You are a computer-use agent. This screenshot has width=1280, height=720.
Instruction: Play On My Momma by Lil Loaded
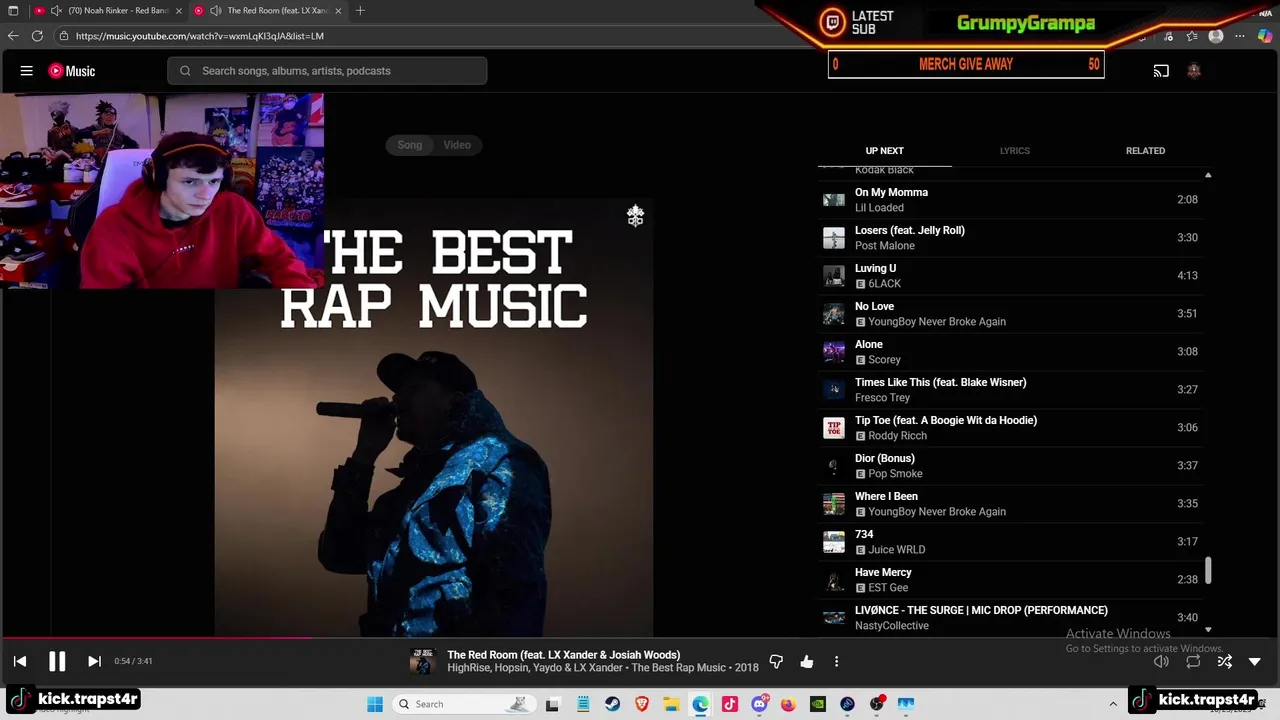pos(1010,200)
